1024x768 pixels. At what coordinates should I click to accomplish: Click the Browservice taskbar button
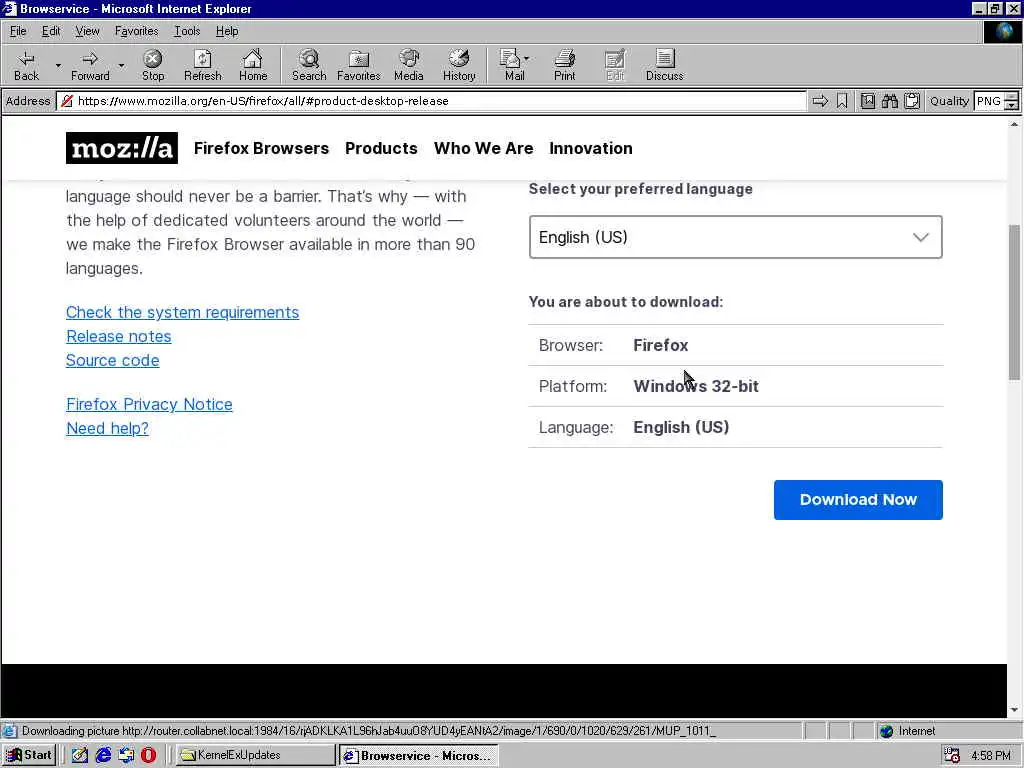(419, 755)
